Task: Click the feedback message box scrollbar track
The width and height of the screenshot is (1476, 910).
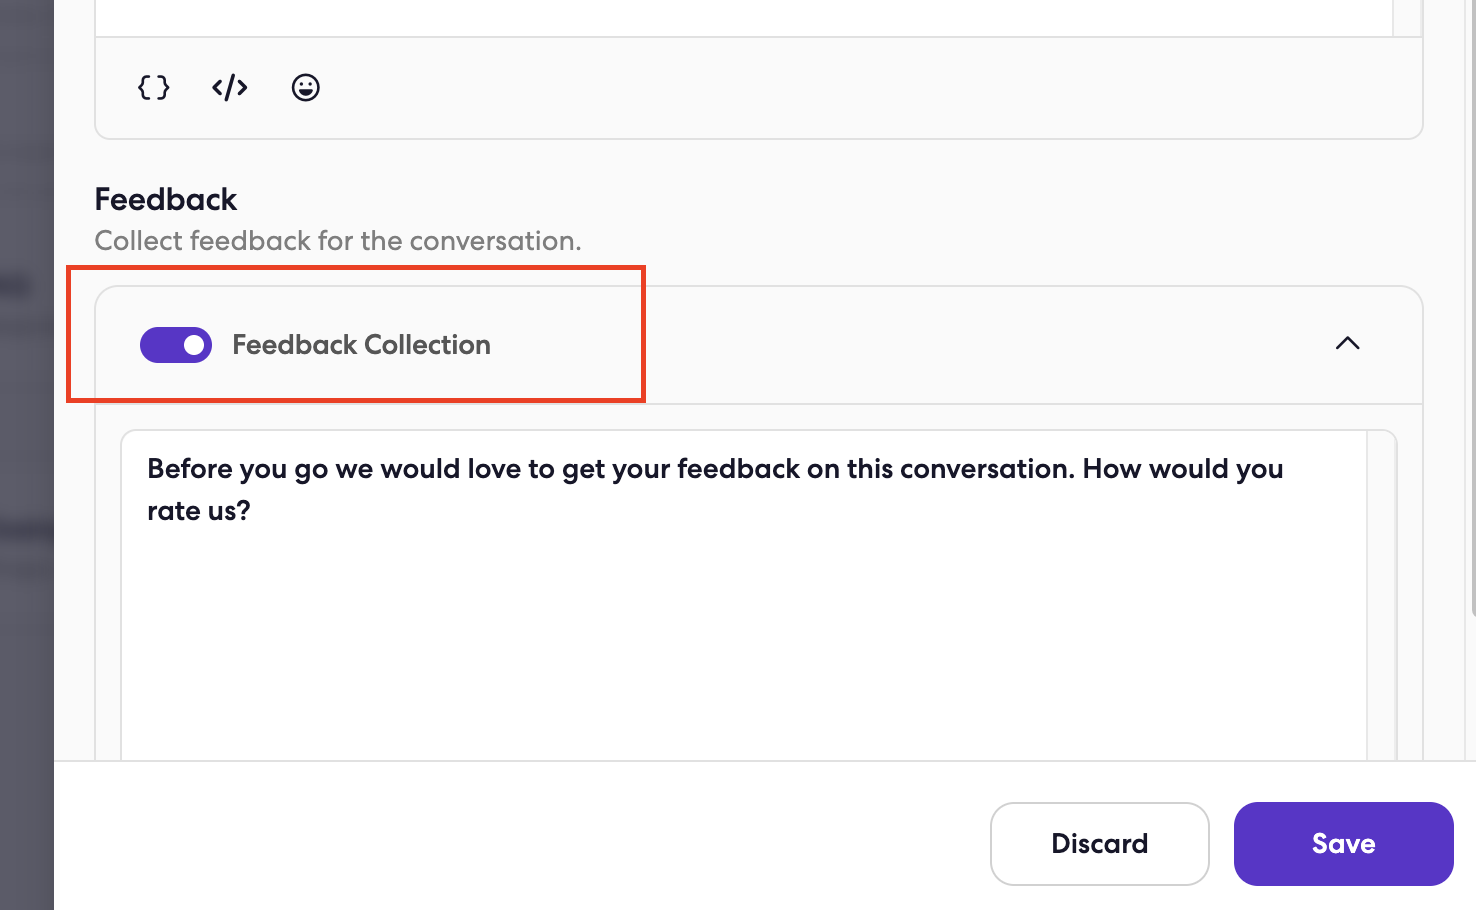Action: coord(1381,596)
